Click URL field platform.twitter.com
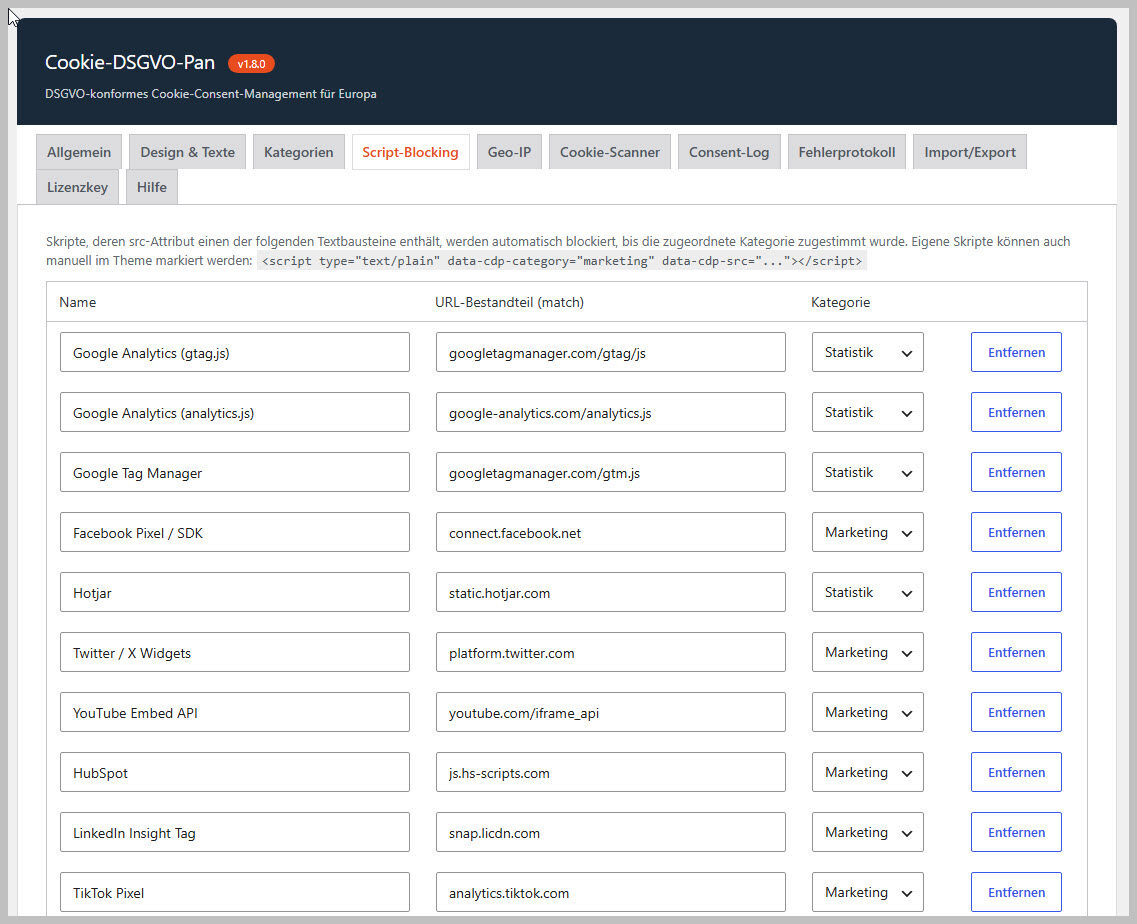Viewport: 1137px width, 924px height. pyautogui.click(x=611, y=652)
